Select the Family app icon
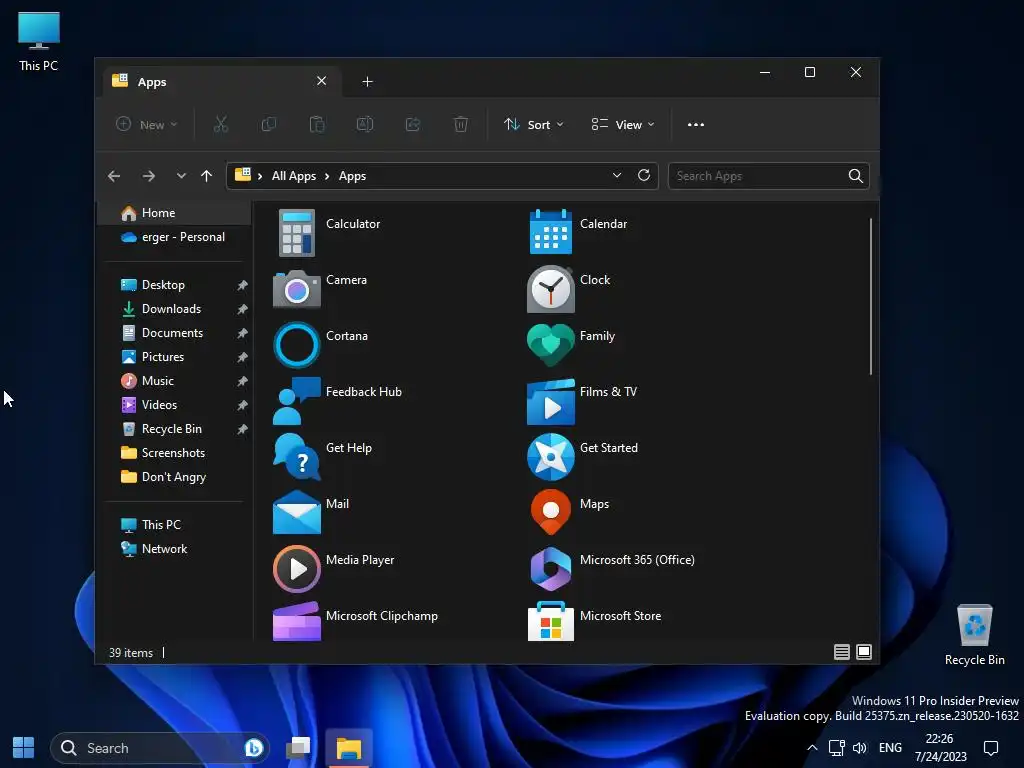 [x=551, y=345]
